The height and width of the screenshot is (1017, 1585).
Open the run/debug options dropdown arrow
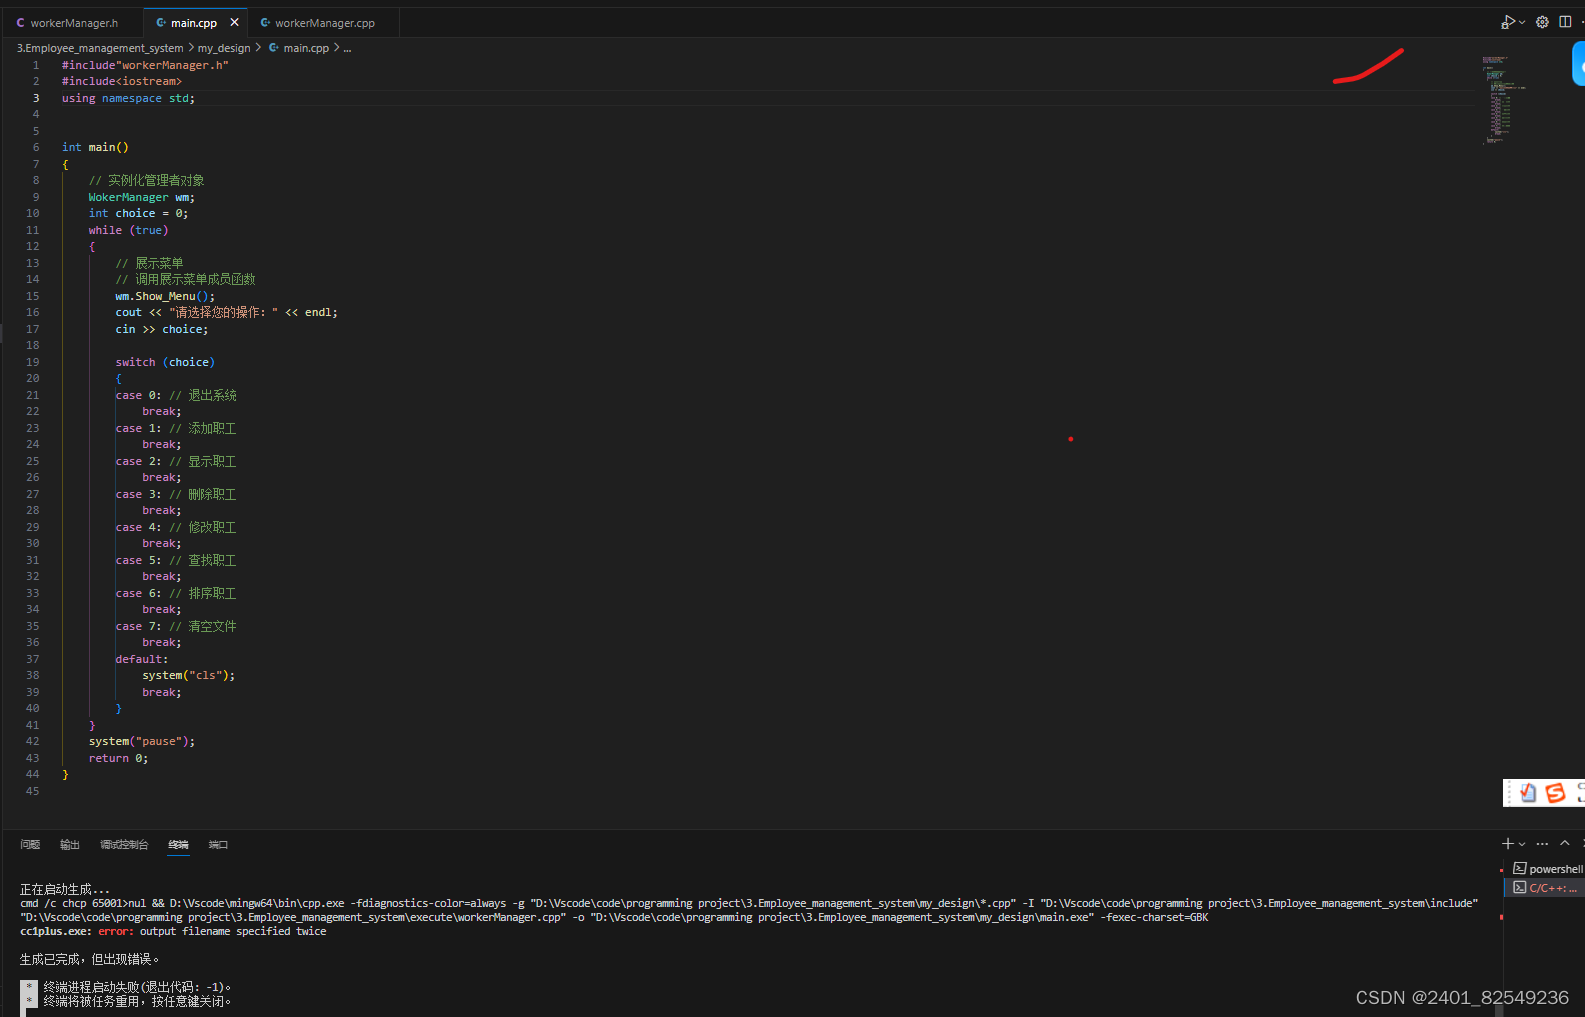click(x=1522, y=22)
